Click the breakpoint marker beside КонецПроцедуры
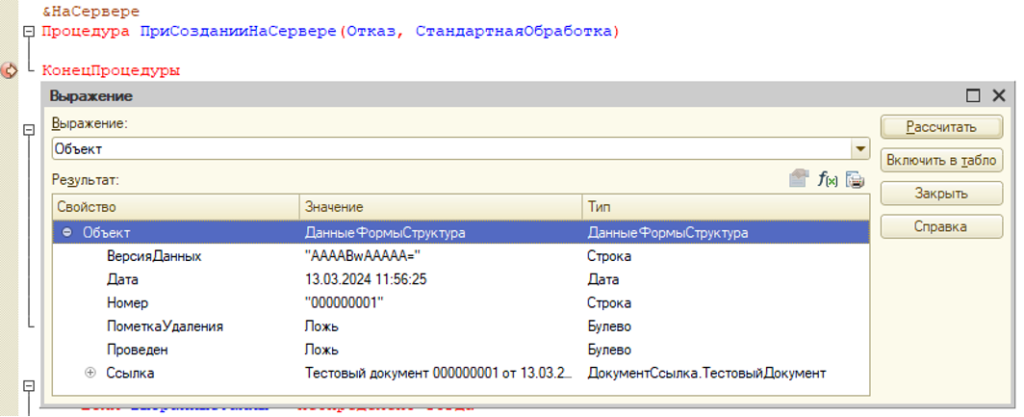The image size is (1024, 417). click(x=10, y=71)
